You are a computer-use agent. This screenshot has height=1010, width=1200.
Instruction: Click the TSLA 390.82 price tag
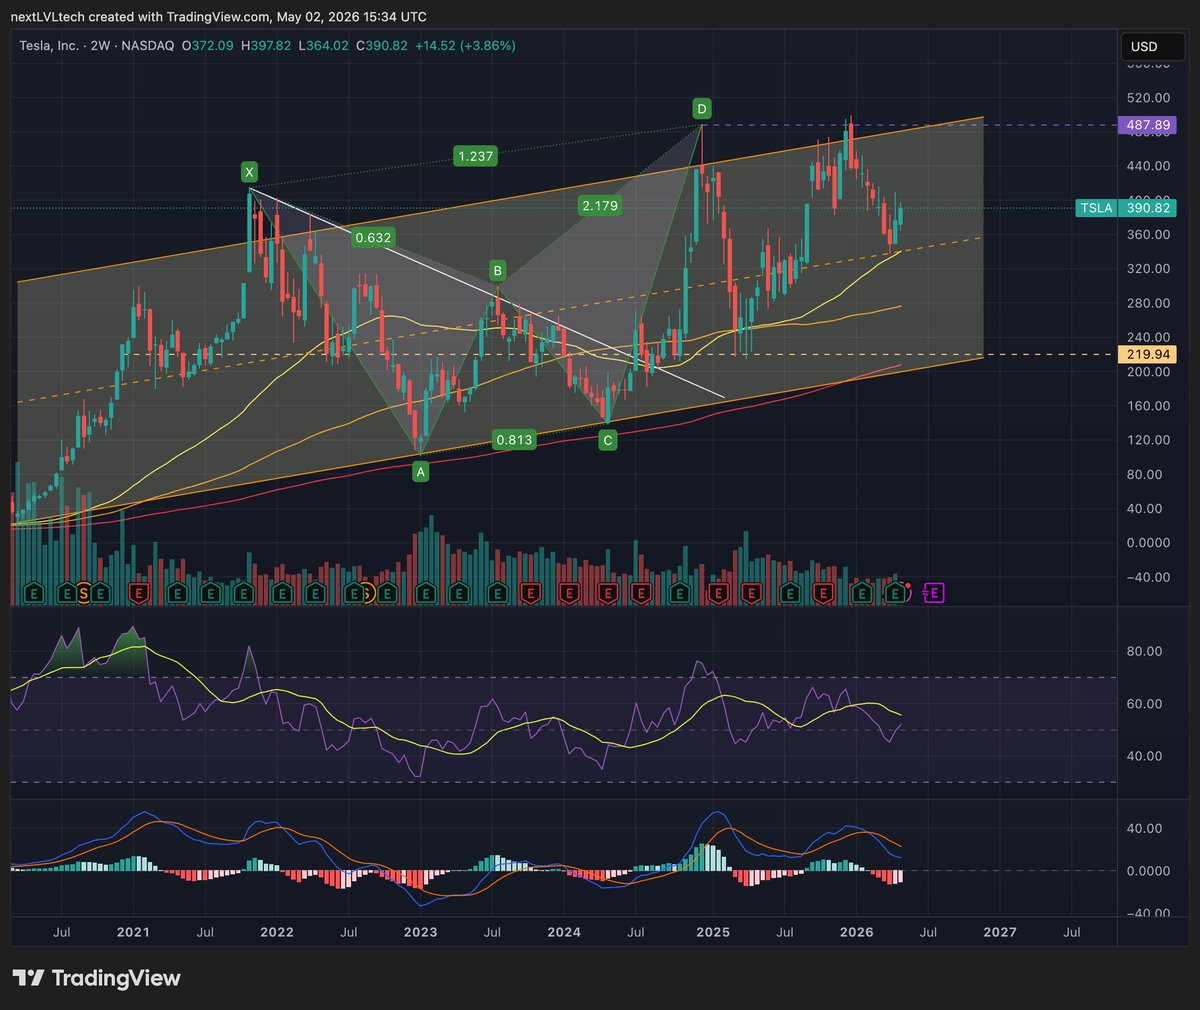pos(1126,208)
